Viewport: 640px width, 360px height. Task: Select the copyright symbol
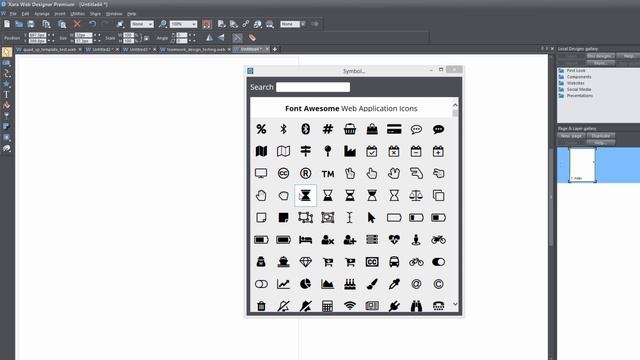tap(438, 284)
